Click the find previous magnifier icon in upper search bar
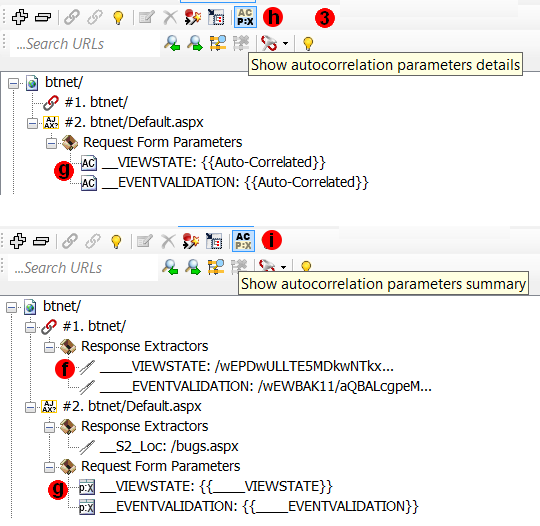540x526 pixels. click(172, 43)
